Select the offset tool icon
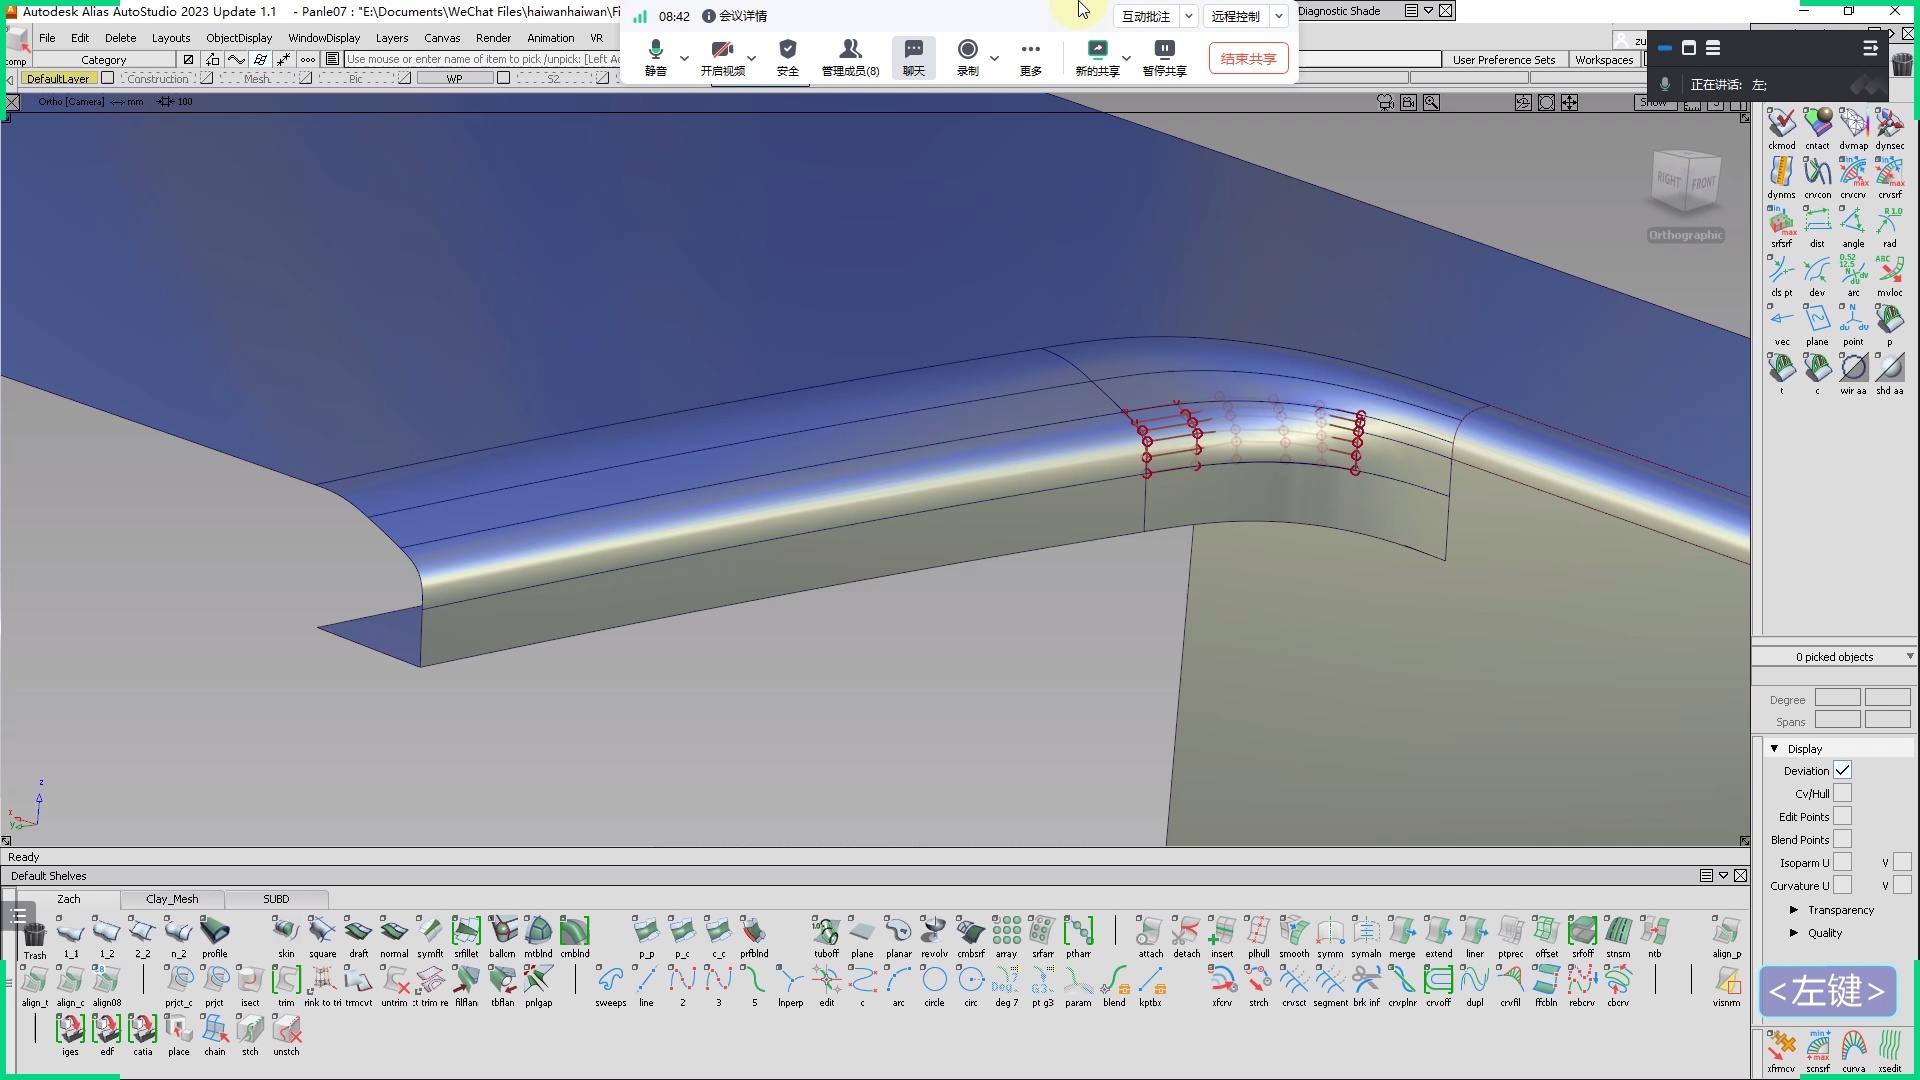Screen dimensions: 1920x1080 point(1546,932)
